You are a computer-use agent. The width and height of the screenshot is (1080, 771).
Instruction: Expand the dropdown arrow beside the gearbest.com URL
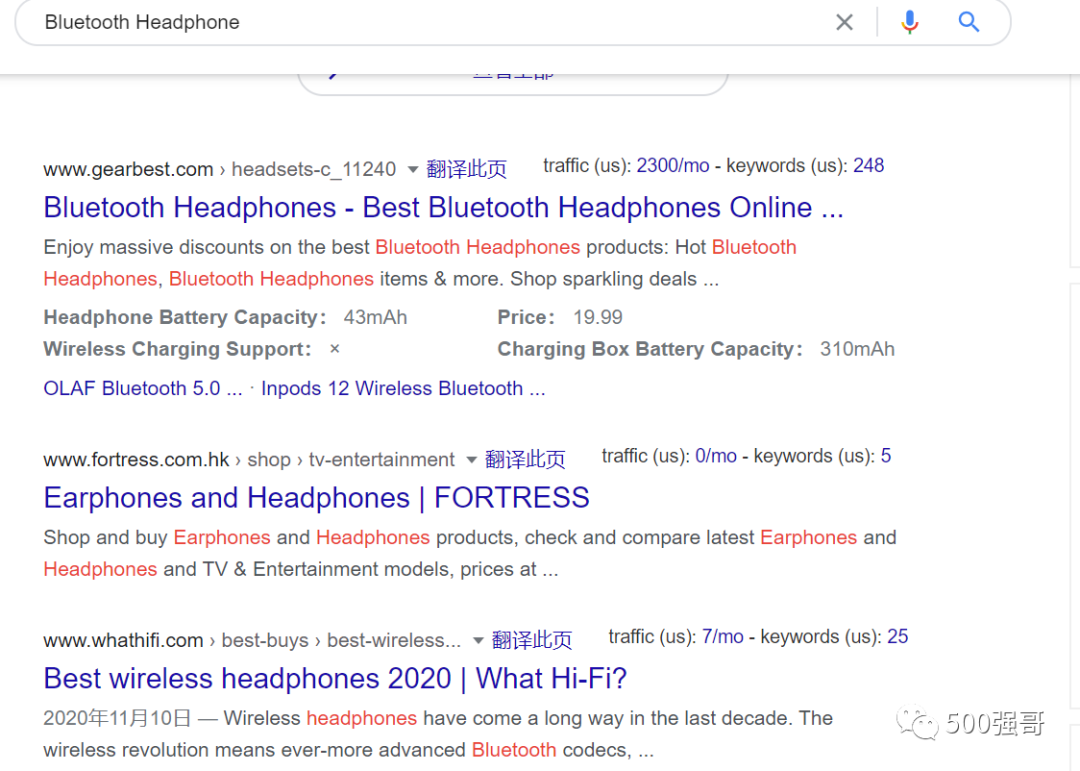[x=413, y=169]
